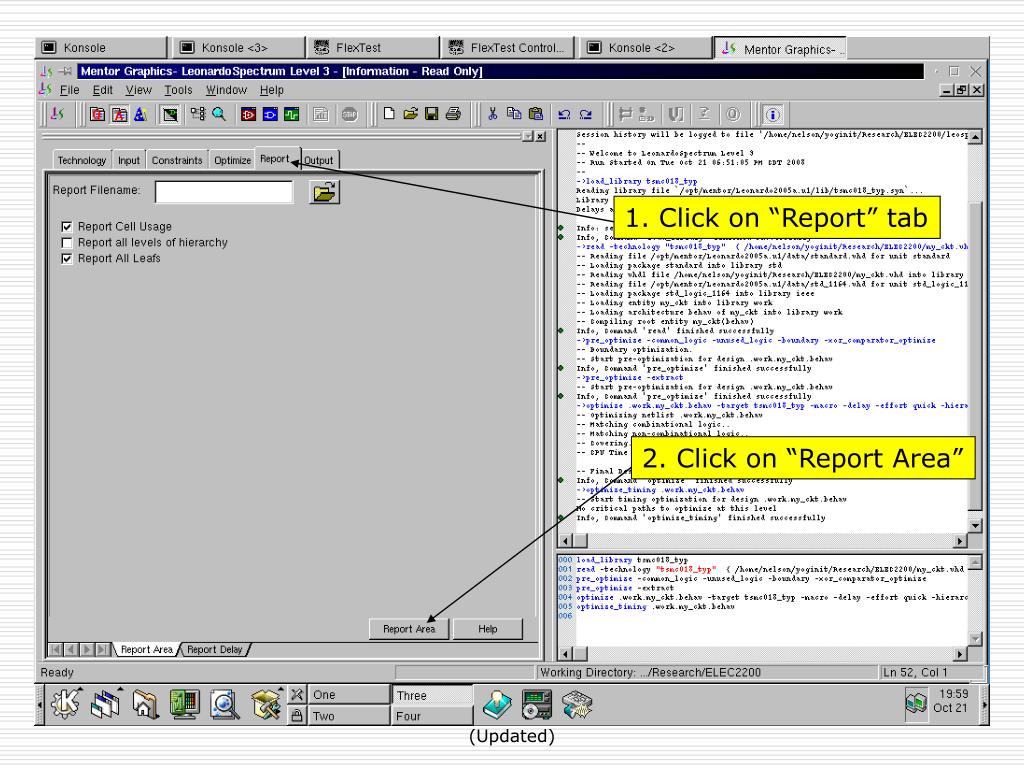This screenshot has height=768, width=1024.
Task: Open the Edit menu
Action: [103, 90]
